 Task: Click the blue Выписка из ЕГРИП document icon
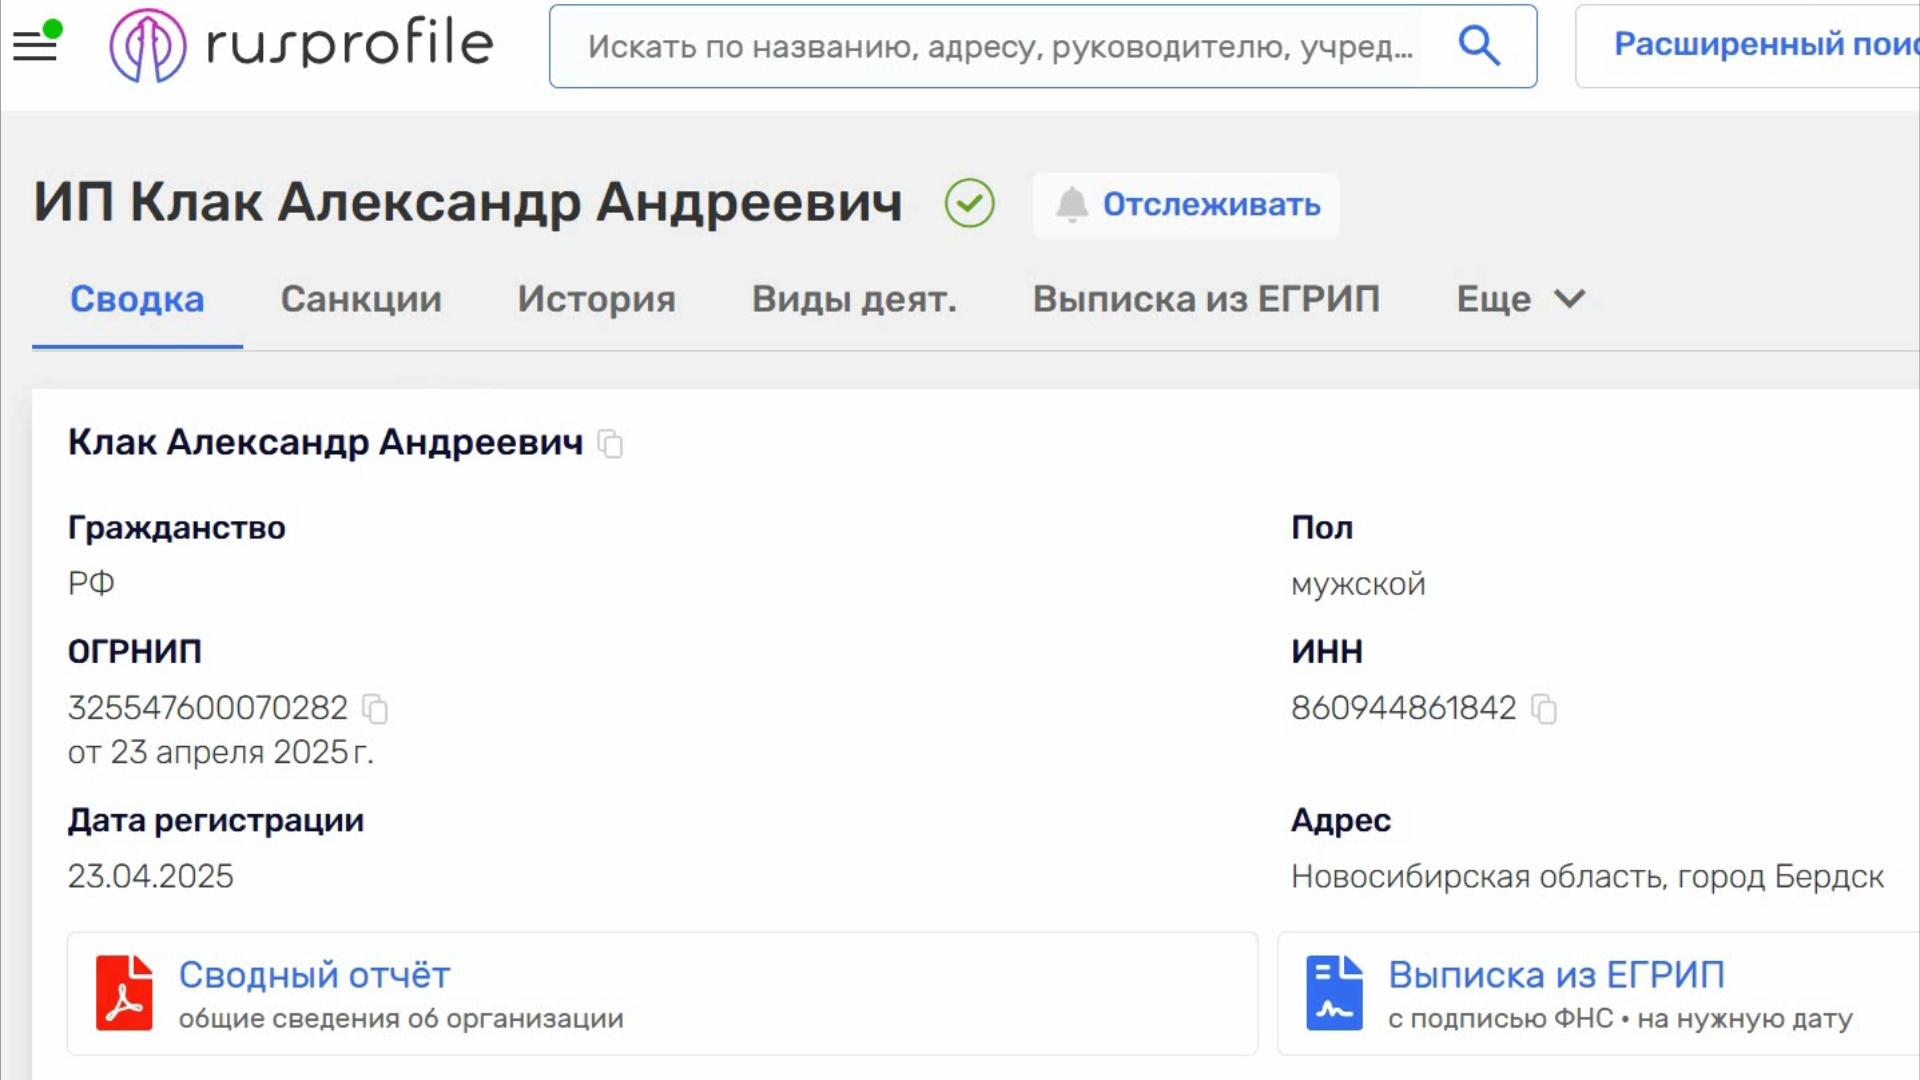click(1334, 993)
